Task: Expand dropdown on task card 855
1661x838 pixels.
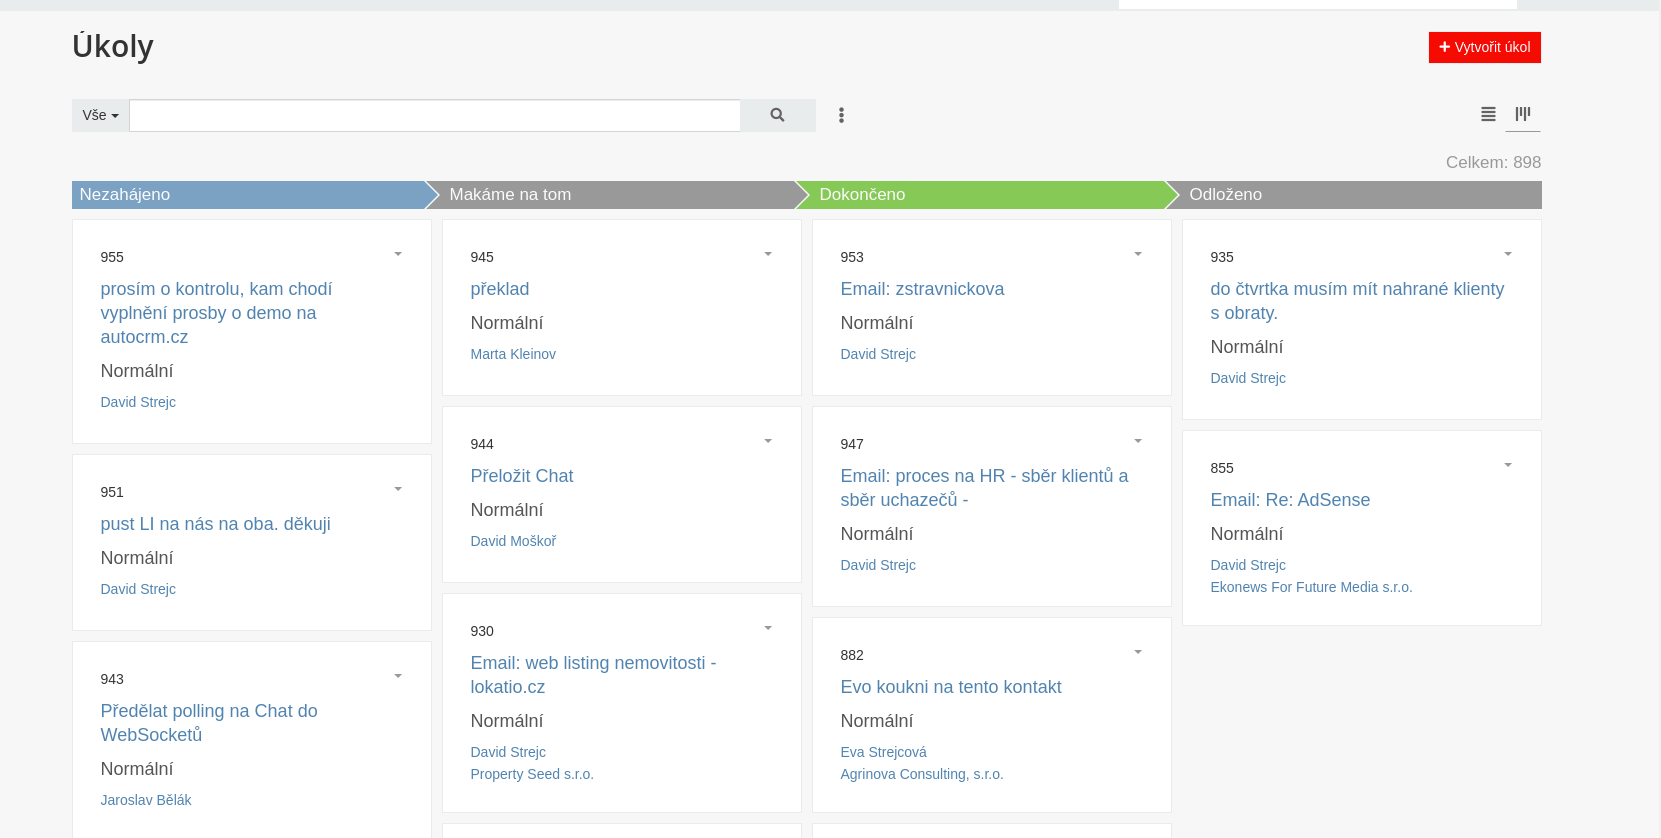Action: tap(1508, 465)
